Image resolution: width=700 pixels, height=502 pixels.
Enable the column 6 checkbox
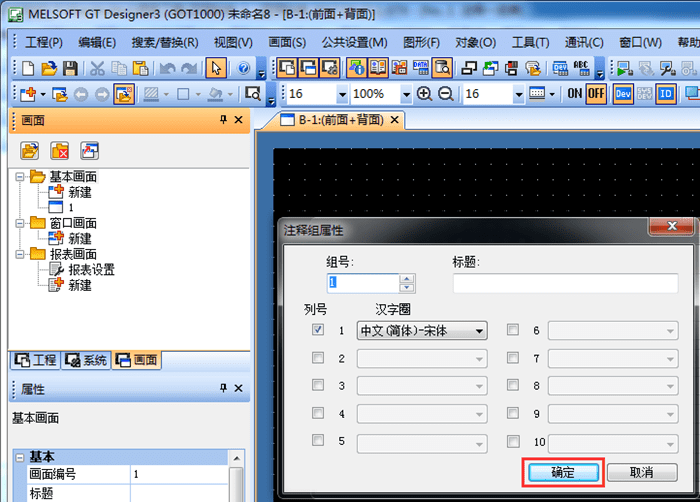point(513,330)
